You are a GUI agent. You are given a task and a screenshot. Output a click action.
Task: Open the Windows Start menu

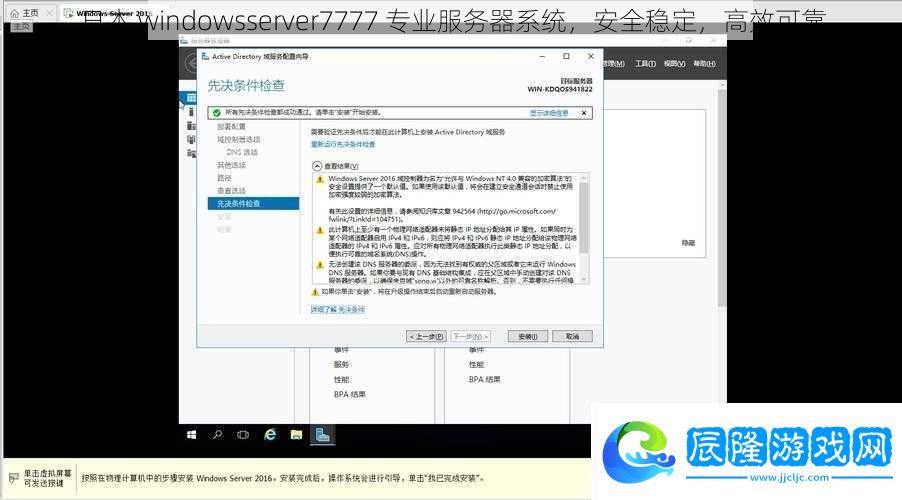click(192, 435)
